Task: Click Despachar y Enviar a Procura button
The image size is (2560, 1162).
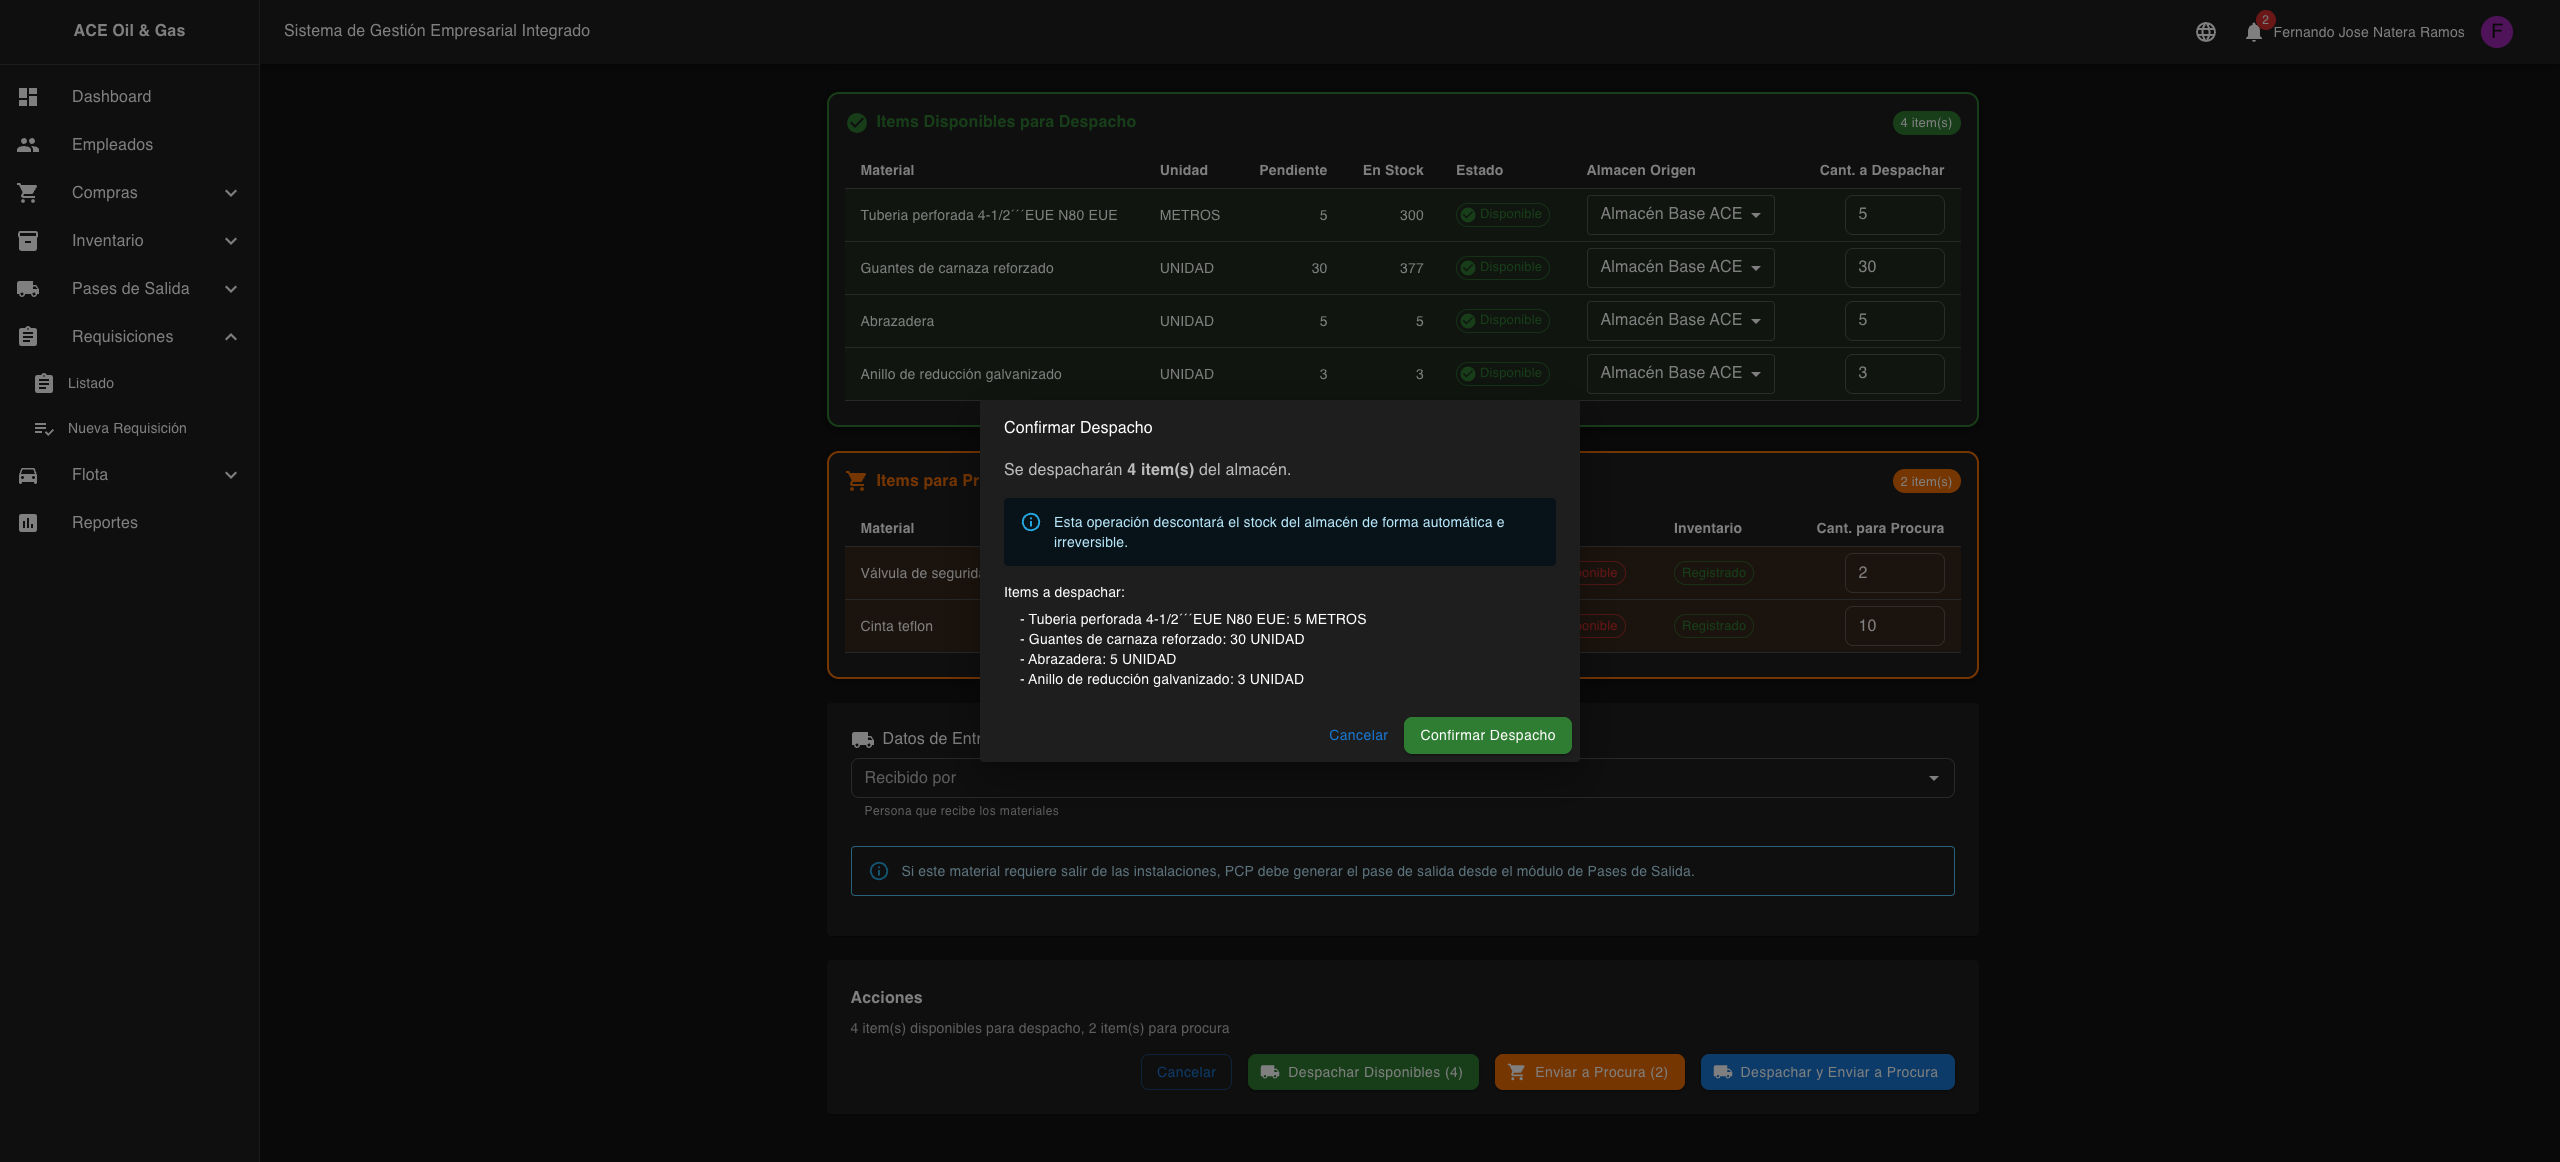Action: 1826,1072
